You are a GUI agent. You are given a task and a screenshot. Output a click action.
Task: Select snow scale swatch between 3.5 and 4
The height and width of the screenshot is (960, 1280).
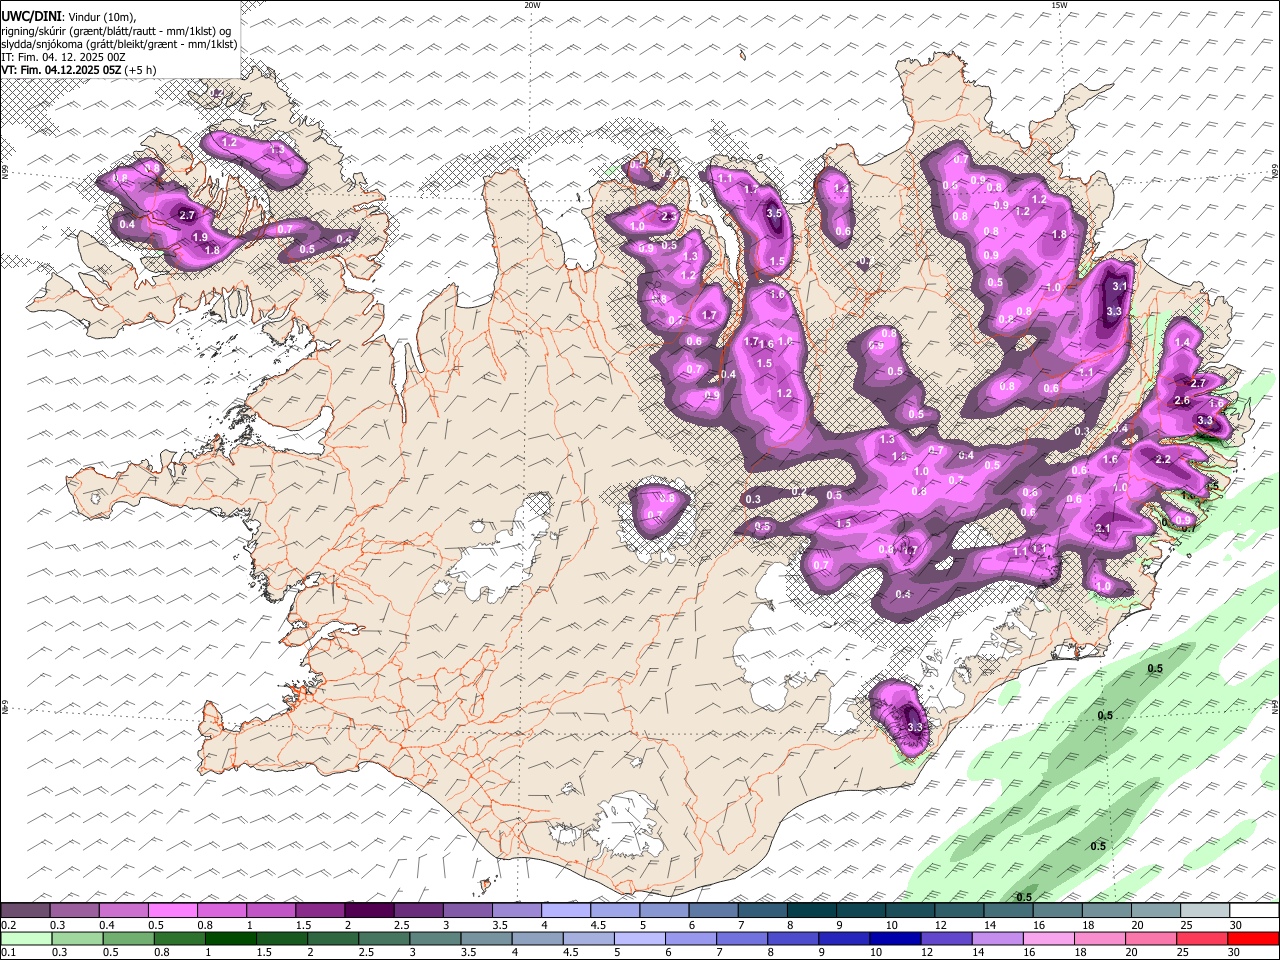coord(516,910)
